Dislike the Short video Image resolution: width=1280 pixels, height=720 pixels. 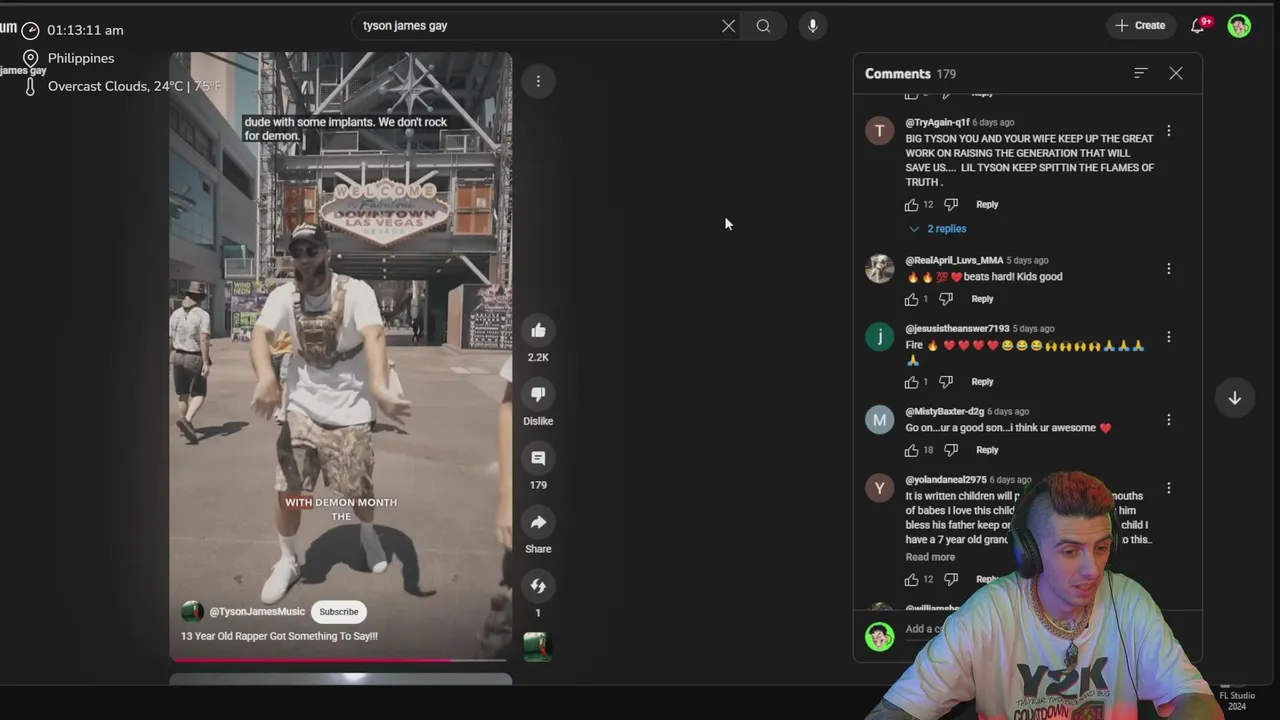click(538, 395)
